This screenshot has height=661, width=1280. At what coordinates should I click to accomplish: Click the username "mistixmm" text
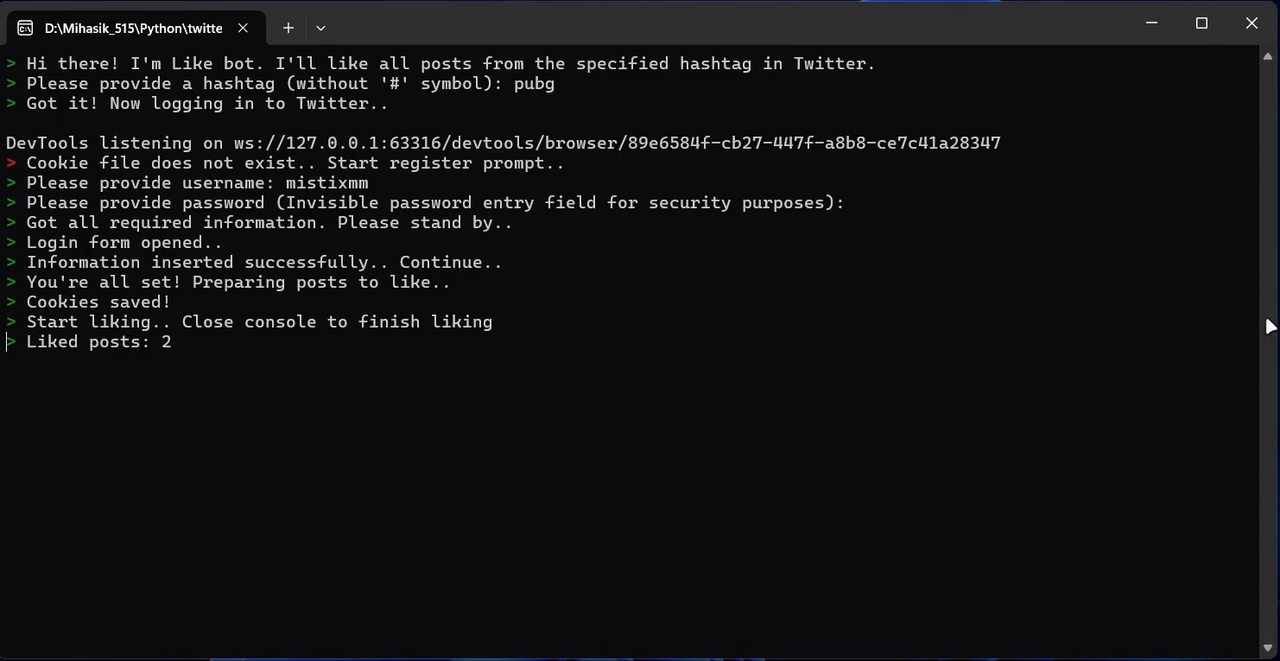tap(327, 183)
